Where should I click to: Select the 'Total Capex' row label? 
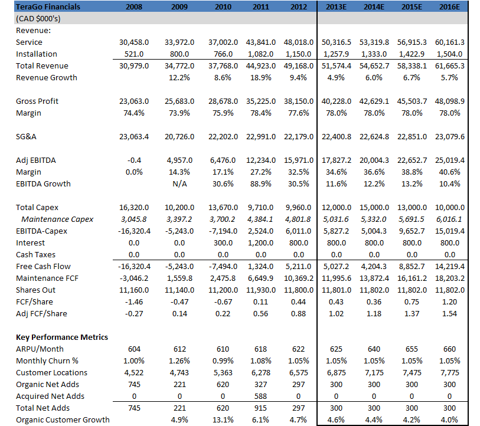pyautogui.click(x=37, y=207)
